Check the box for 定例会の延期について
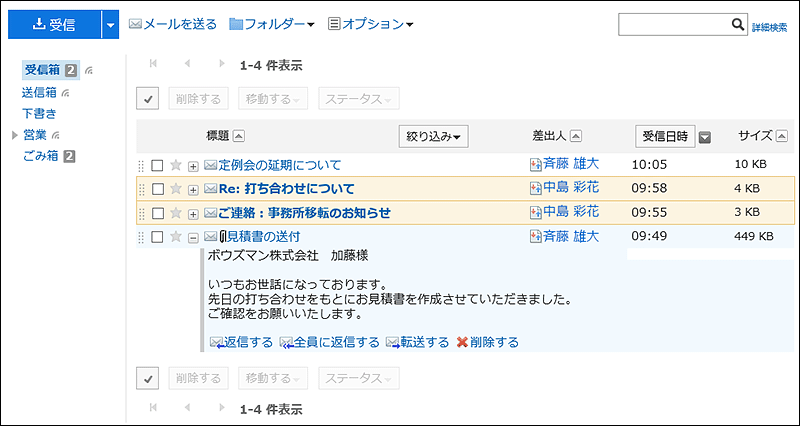 coord(158,165)
